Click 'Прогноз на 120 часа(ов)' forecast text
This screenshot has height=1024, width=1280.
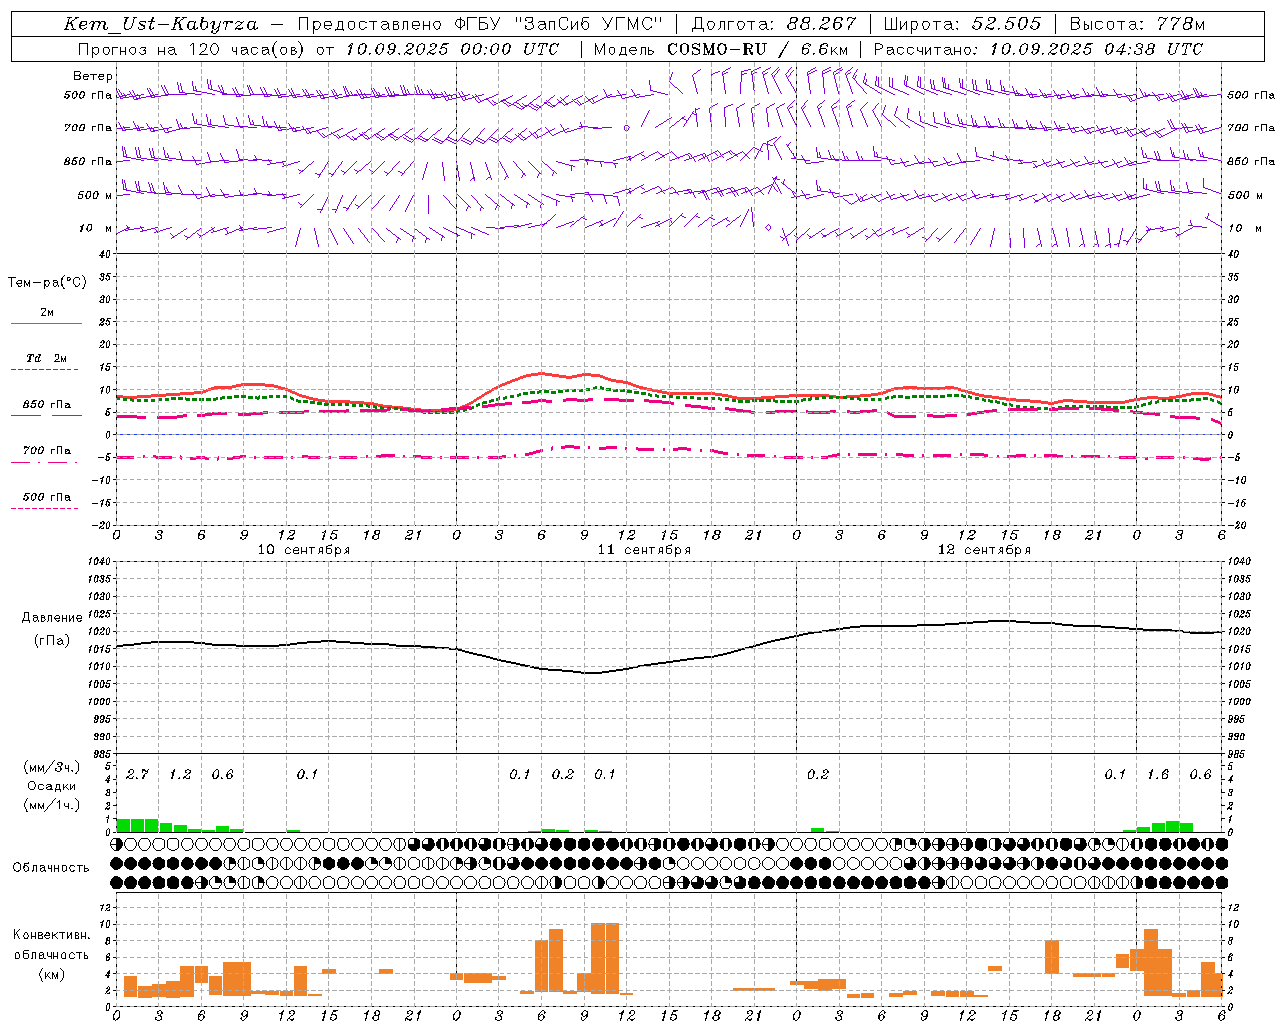[x=193, y=49]
